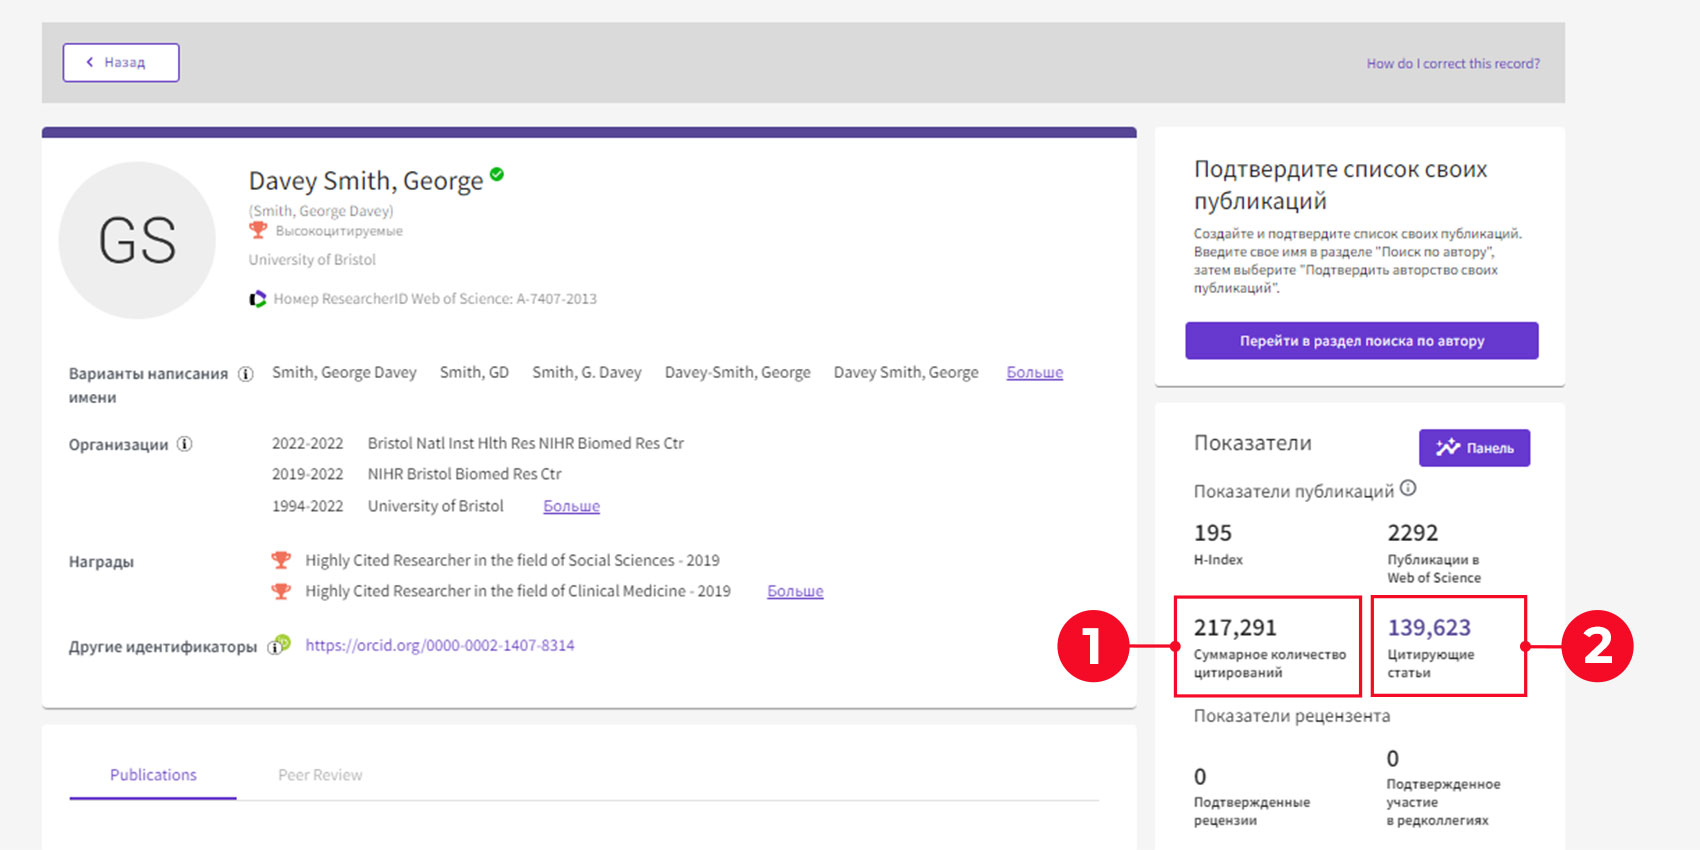Select the Publications tab
Image resolution: width=1700 pixels, height=850 pixels.
pos(153,775)
